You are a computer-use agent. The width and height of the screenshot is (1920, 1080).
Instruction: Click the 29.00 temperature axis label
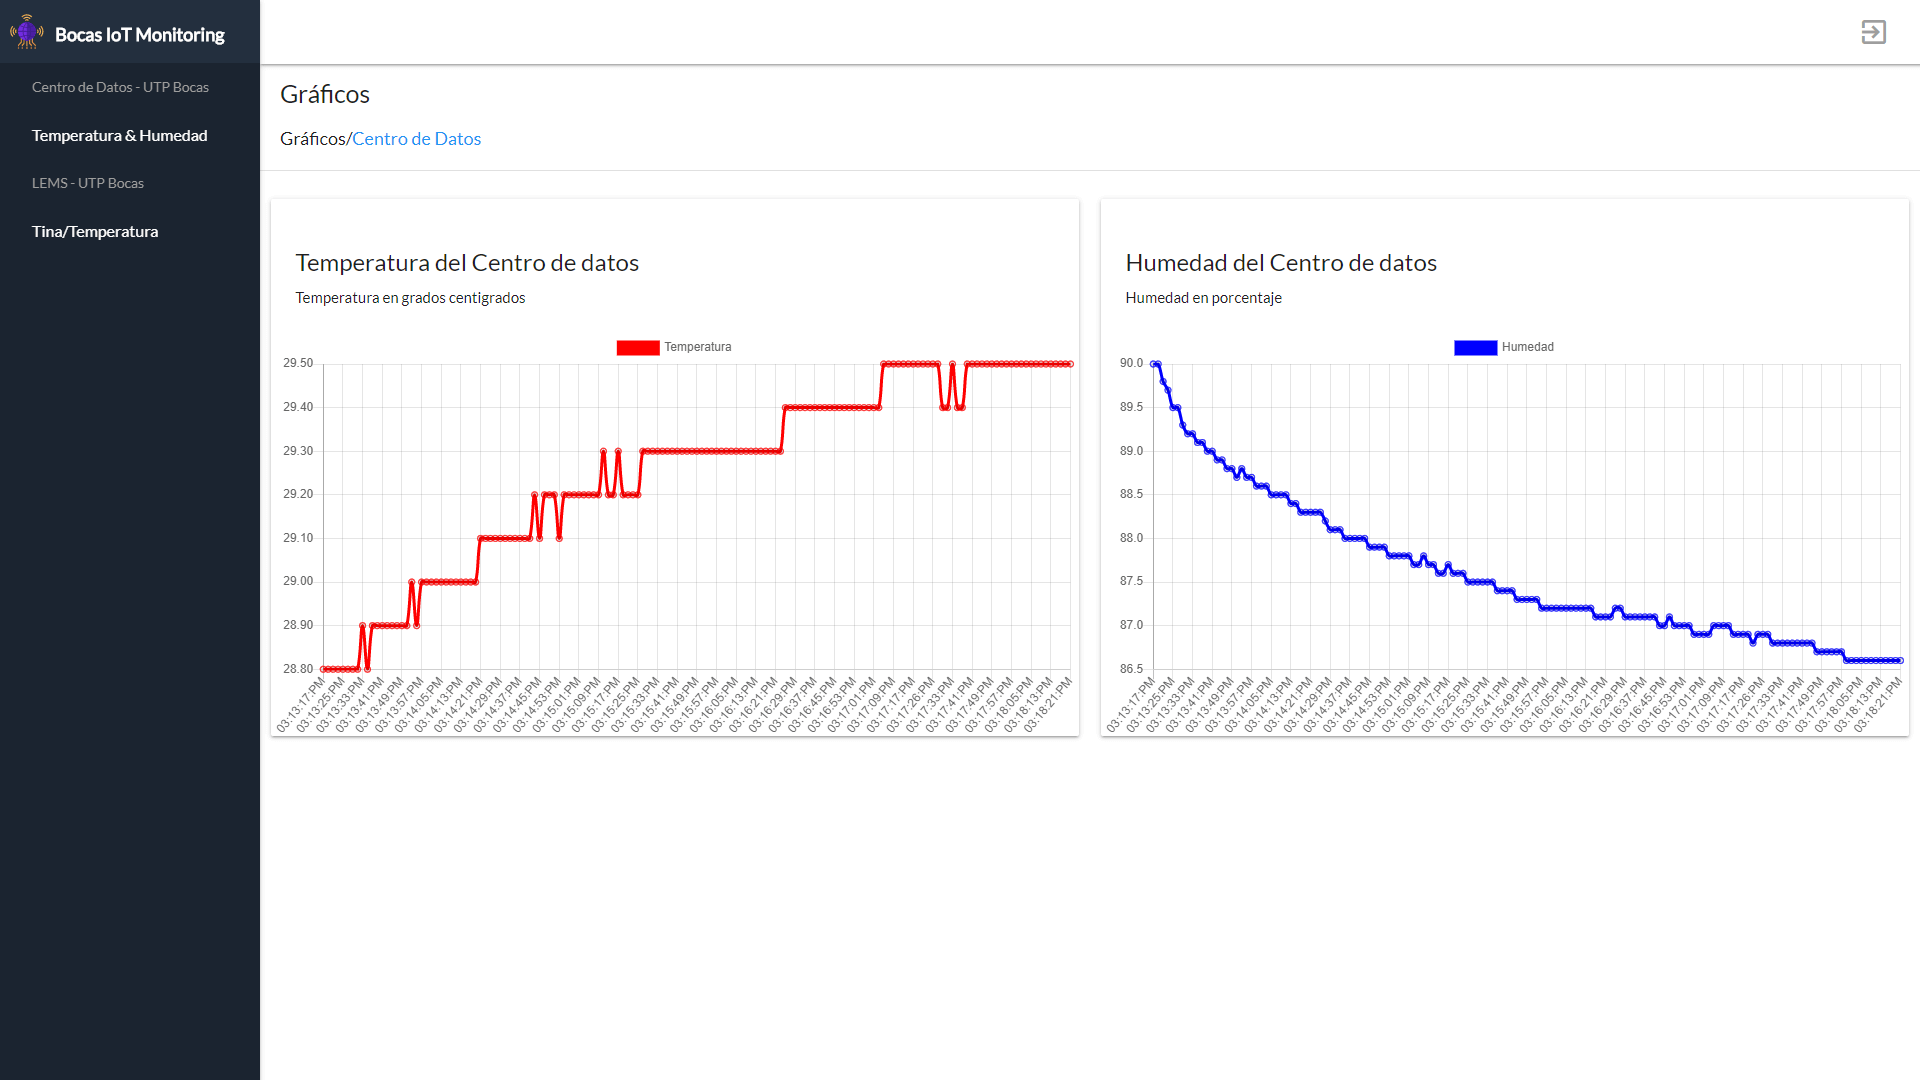coord(298,581)
